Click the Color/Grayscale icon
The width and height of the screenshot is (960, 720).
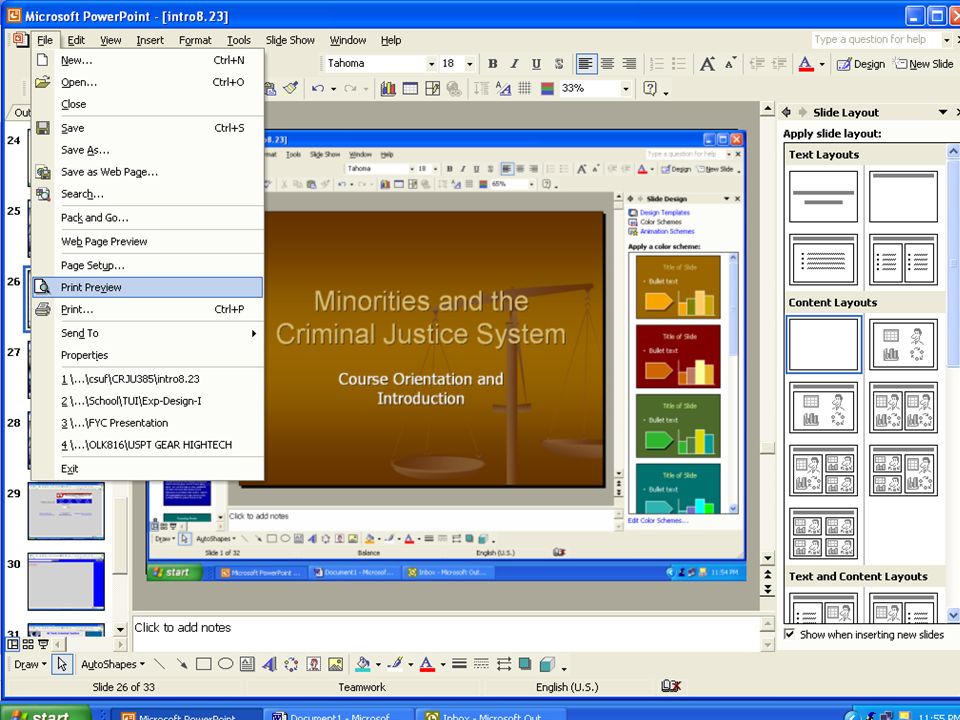[547, 89]
